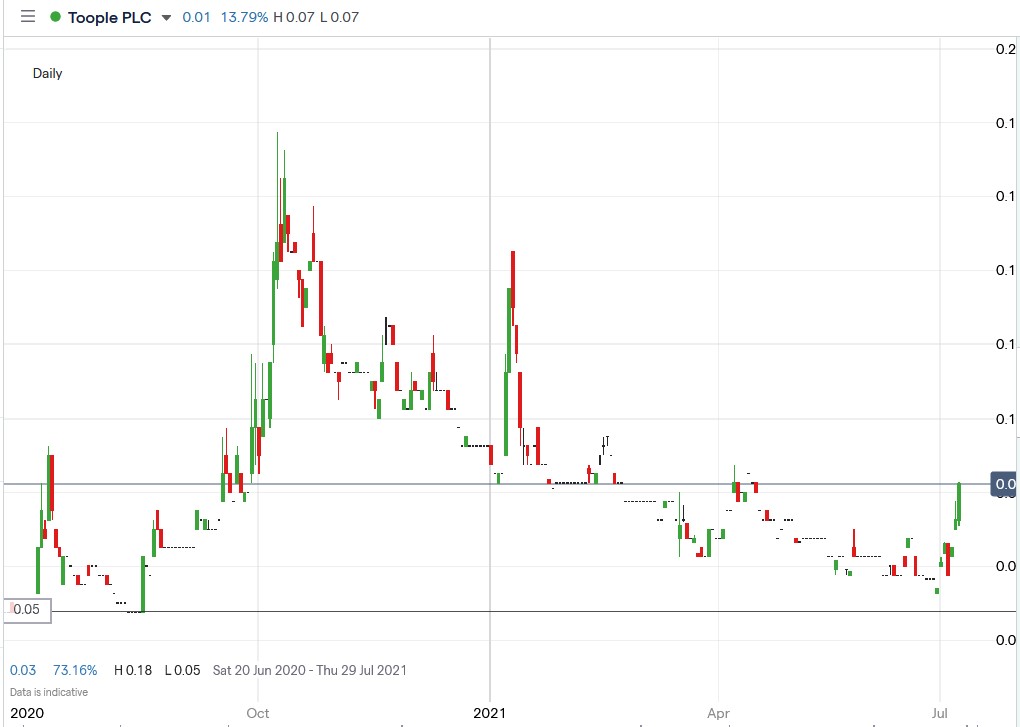The height and width of the screenshot is (727, 1020).
Task: Open the hamburger navigation menu
Action: point(27,16)
